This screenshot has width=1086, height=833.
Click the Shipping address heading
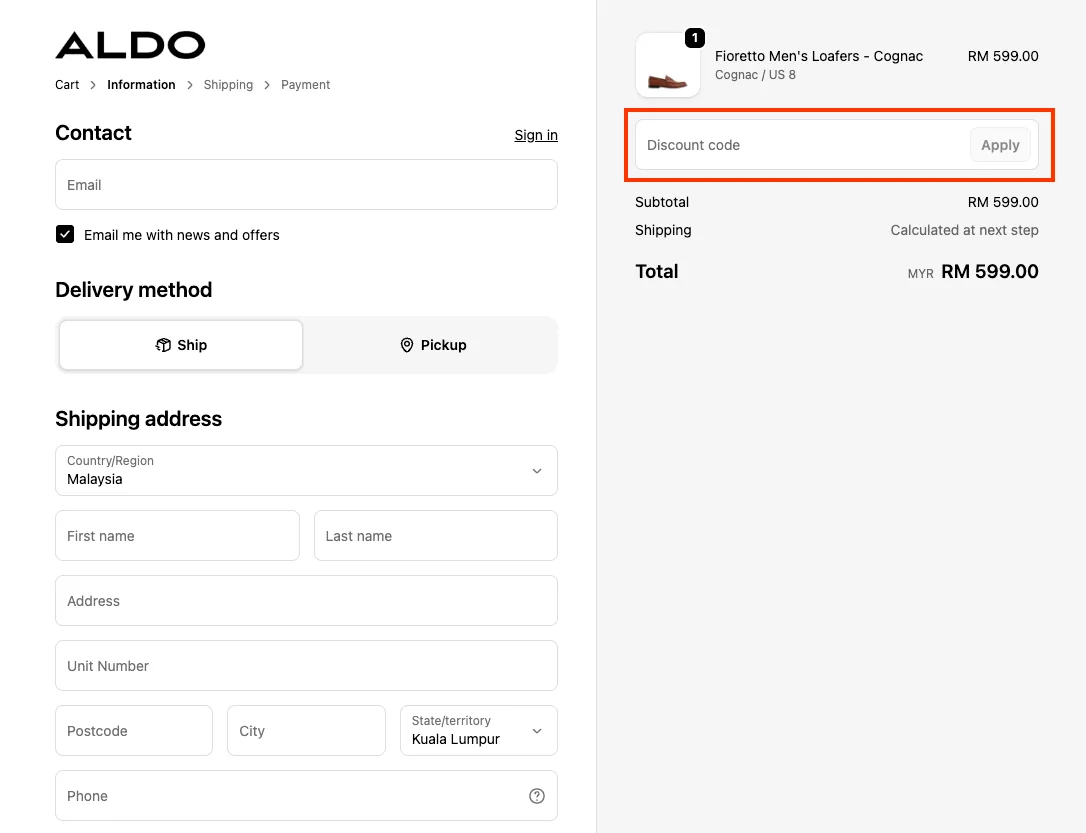tap(139, 419)
